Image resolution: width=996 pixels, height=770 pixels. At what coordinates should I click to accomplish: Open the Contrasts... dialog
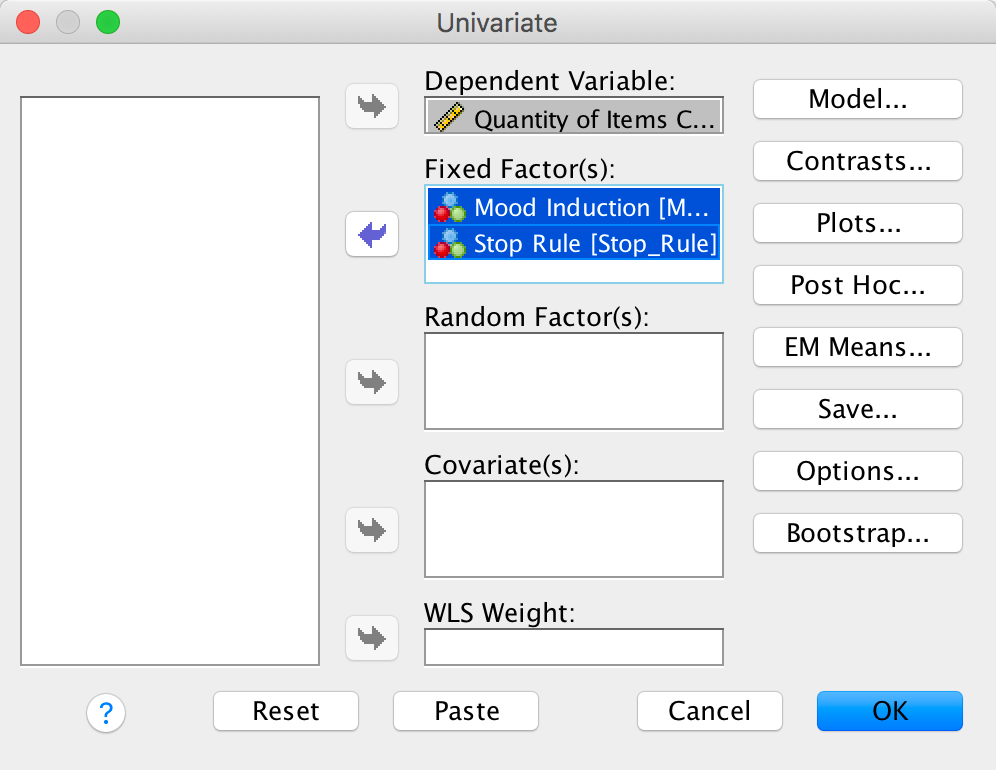(857, 161)
